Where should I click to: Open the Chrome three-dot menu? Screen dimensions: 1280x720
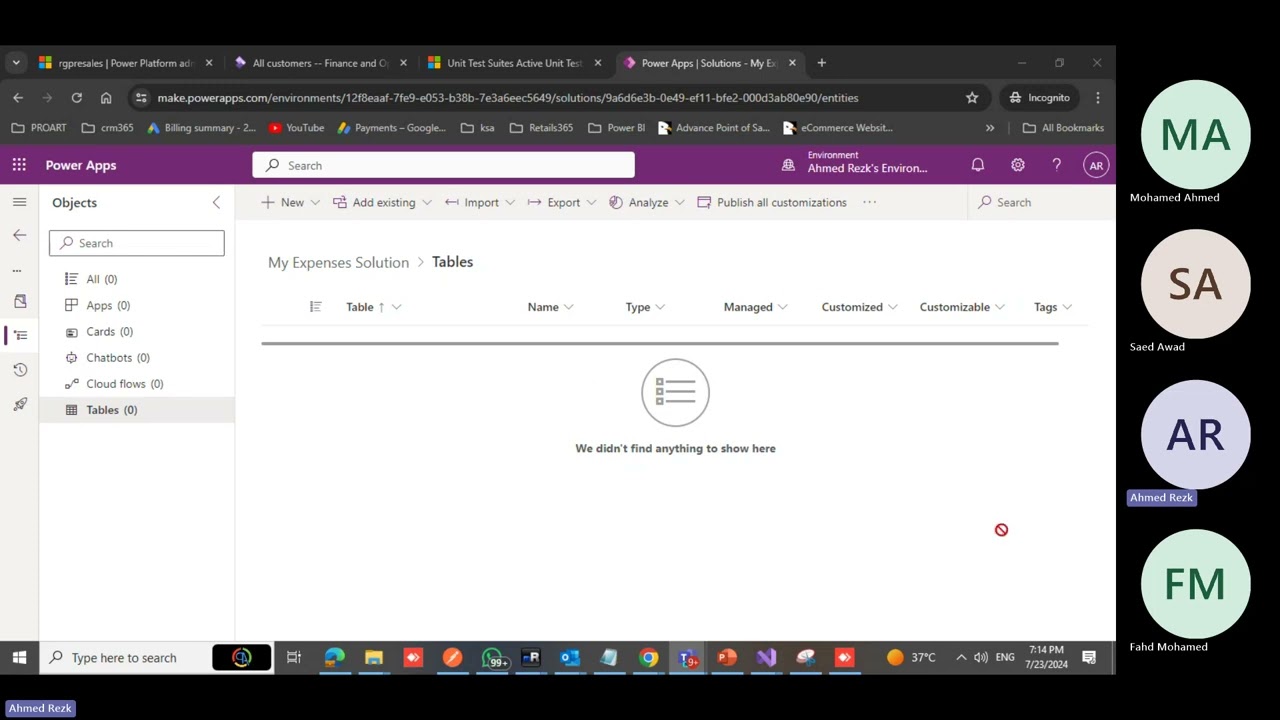[x=1097, y=98]
